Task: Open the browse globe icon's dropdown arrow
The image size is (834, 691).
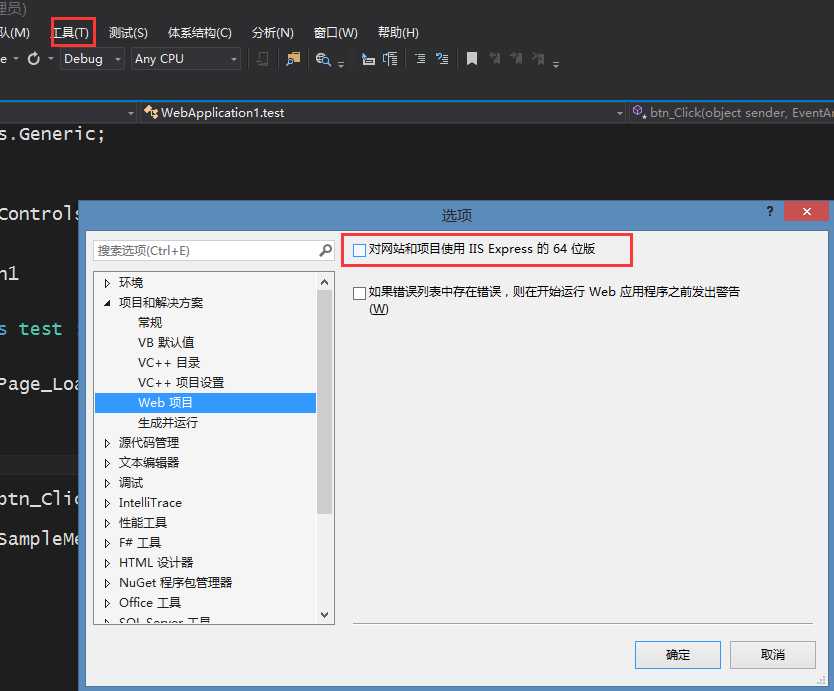Action: [x=341, y=64]
